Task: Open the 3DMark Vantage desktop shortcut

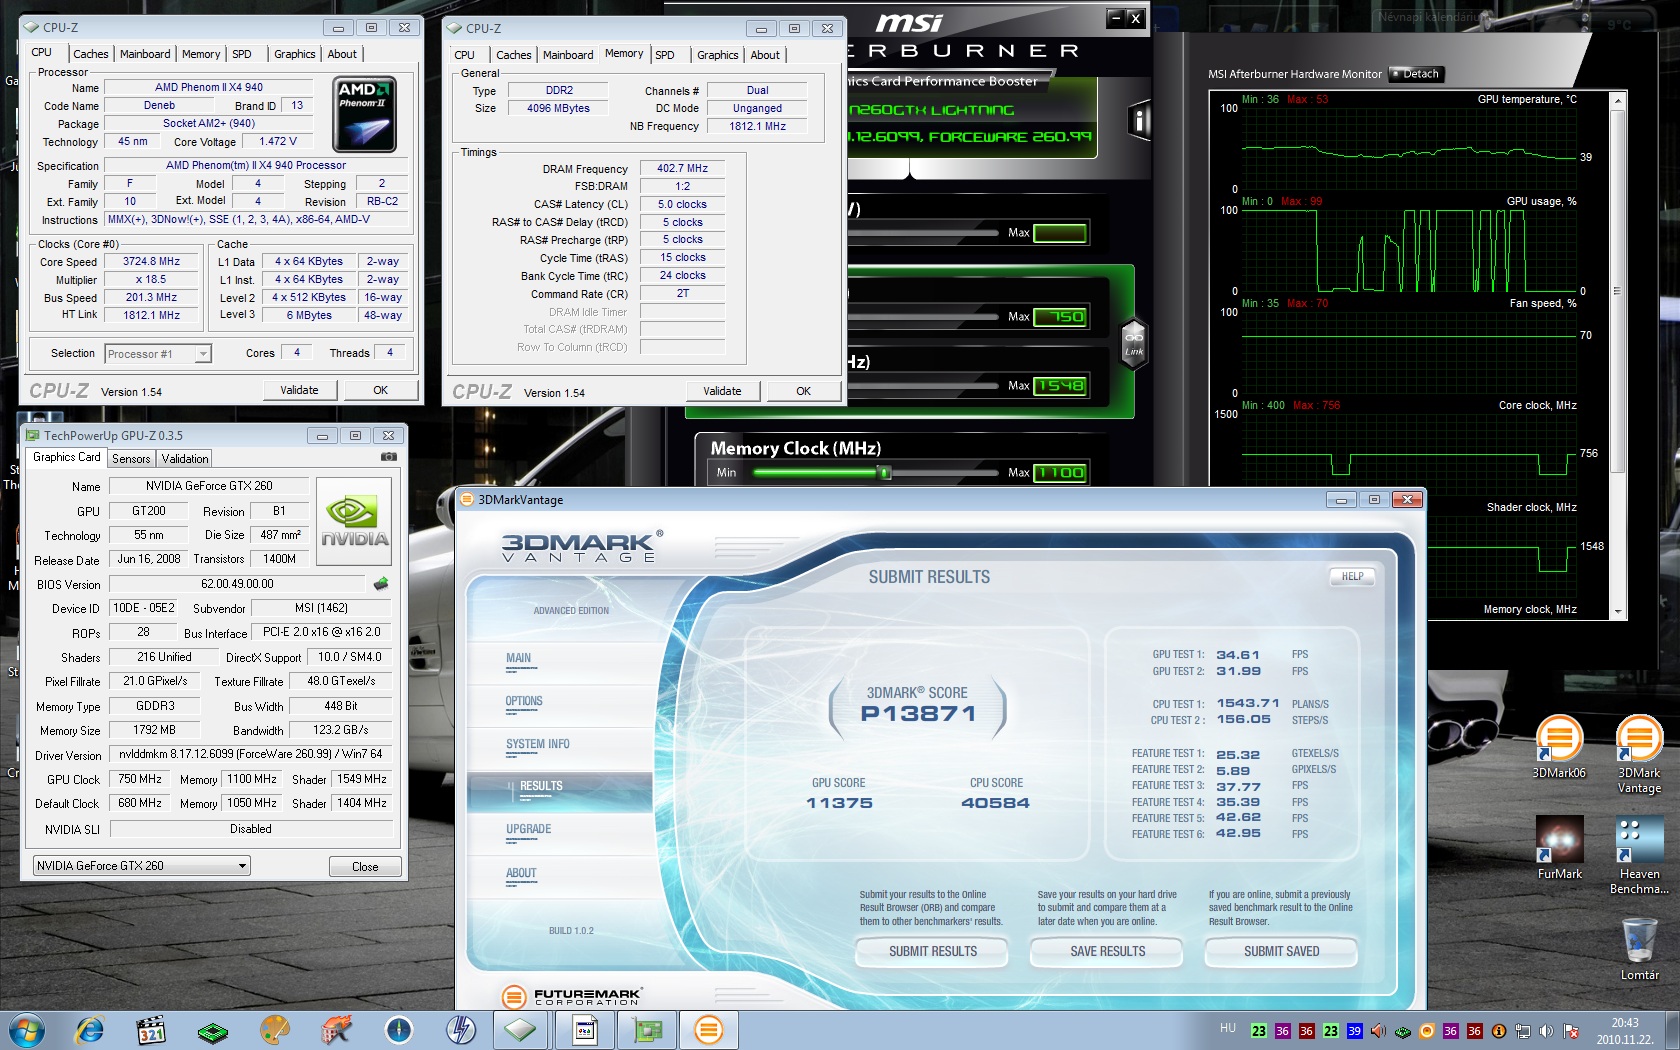Action: 1639,754
